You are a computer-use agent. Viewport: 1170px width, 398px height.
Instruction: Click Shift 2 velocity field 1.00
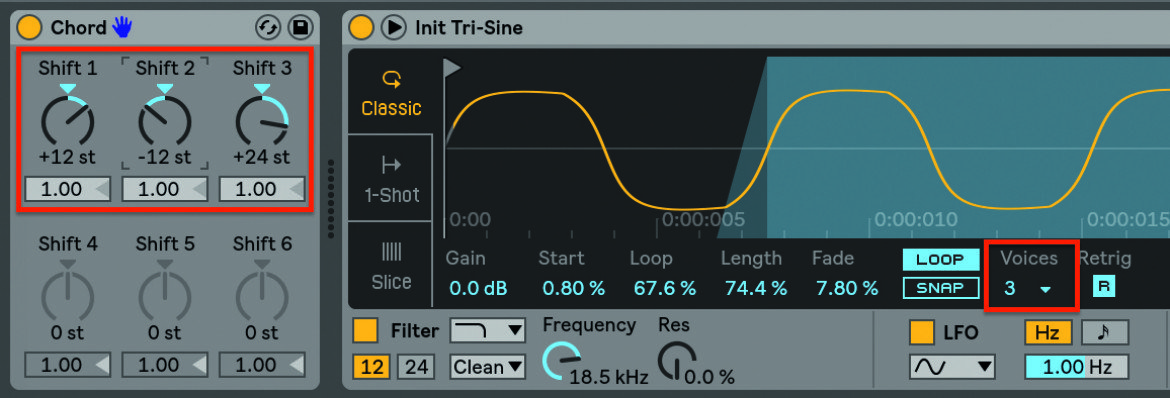(x=165, y=189)
